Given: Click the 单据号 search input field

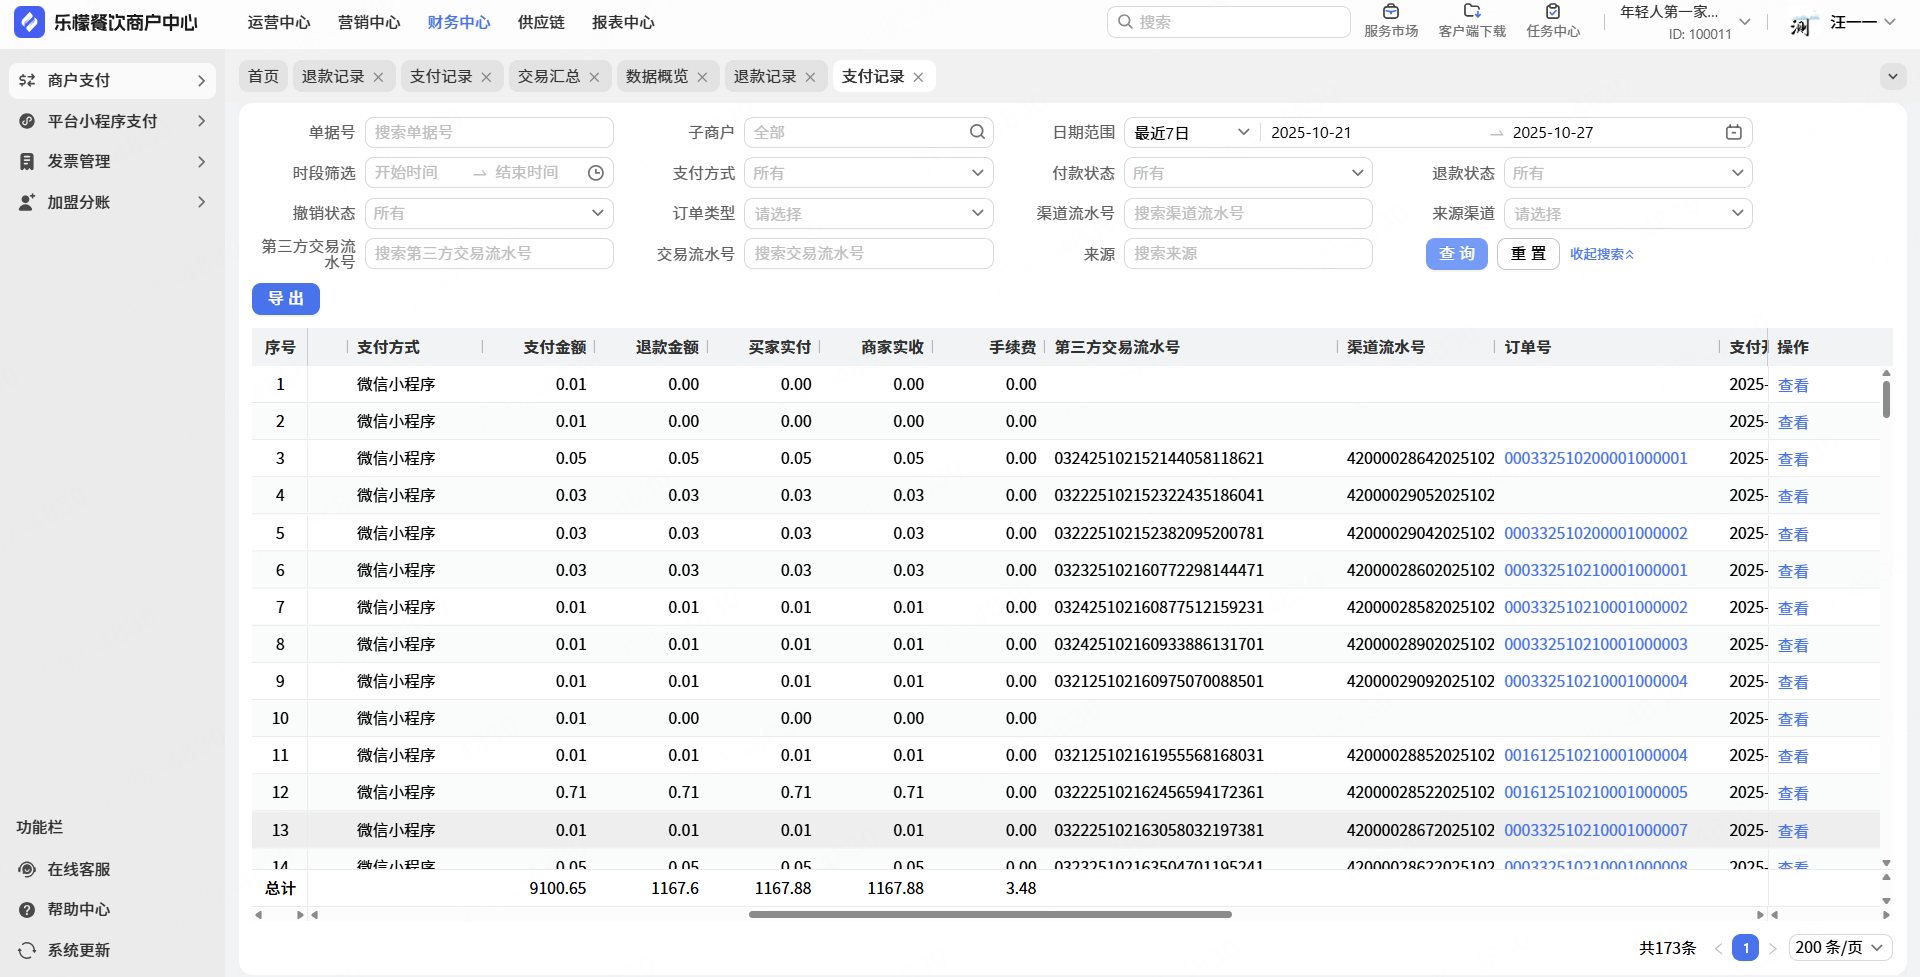Looking at the screenshot, I should (489, 132).
